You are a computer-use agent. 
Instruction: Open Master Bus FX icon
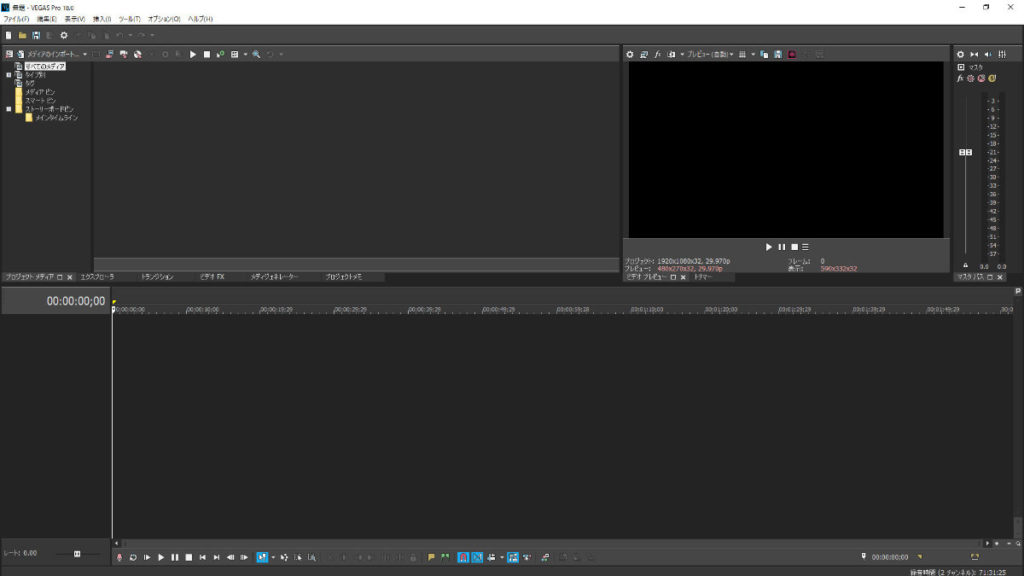tap(960, 78)
